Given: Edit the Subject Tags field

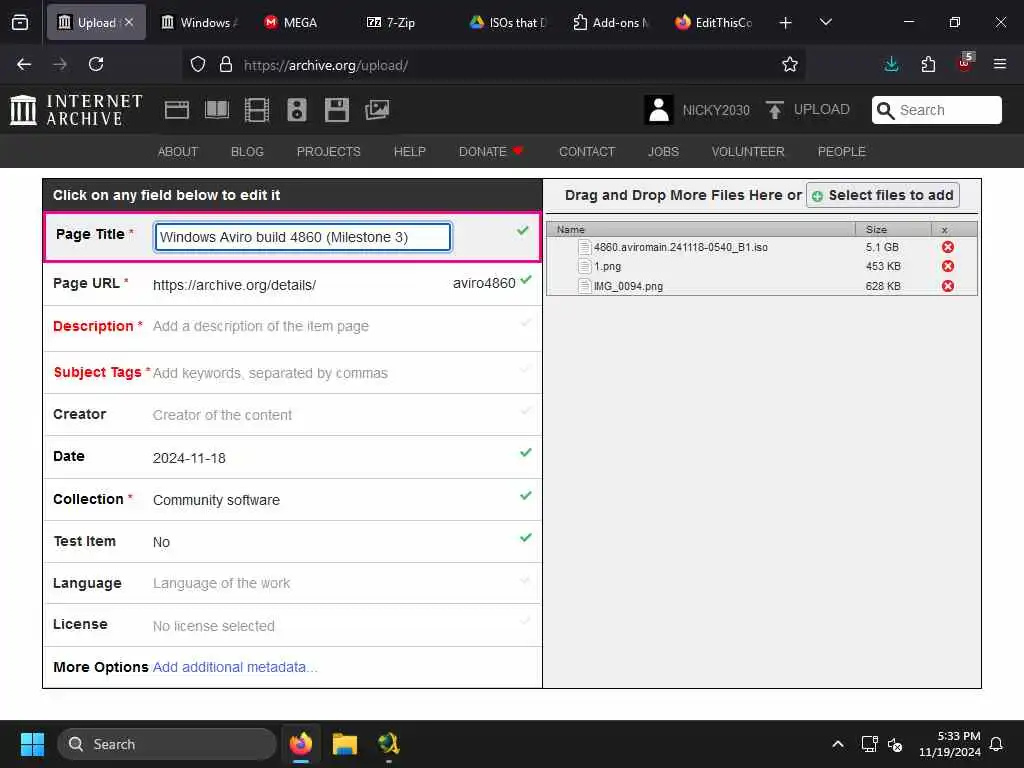Looking at the screenshot, I should [270, 373].
